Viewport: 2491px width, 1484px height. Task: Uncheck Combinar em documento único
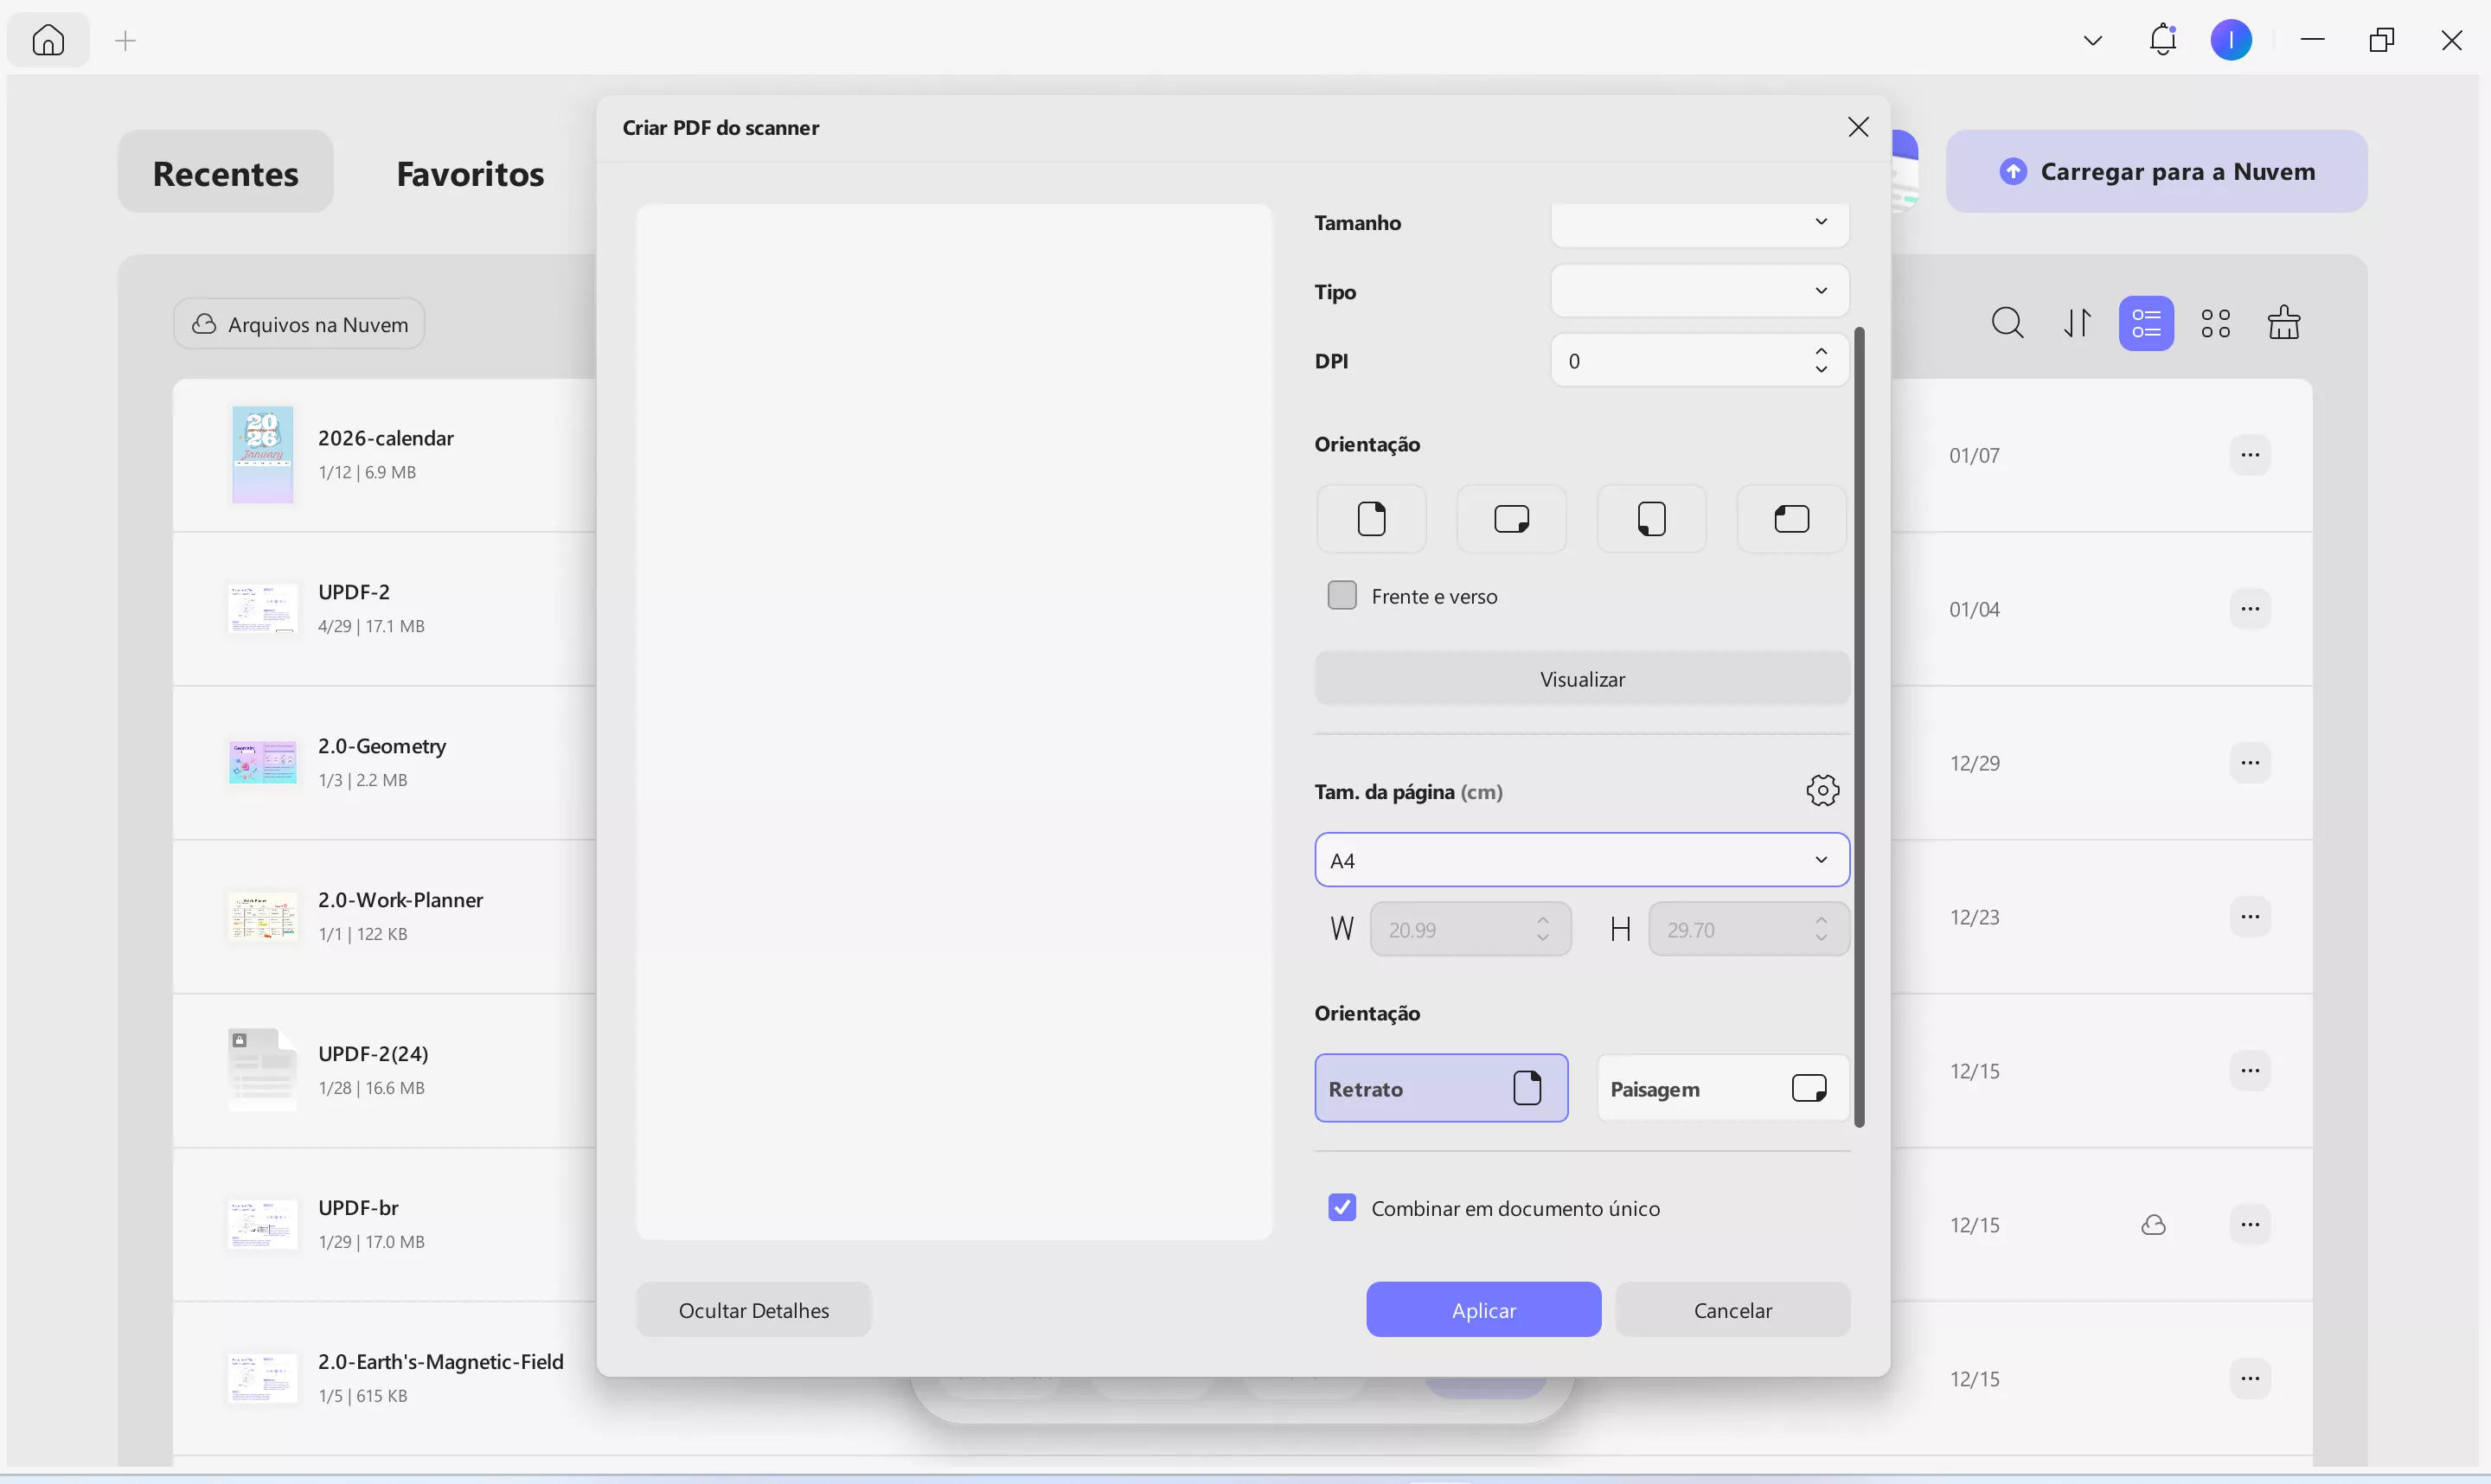pyautogui.click(x=1342, y=1207)
